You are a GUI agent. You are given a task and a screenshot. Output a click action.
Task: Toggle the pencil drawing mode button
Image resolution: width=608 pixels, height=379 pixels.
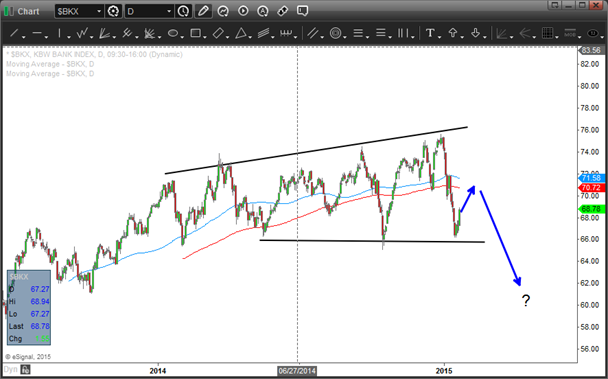click(203, 11)
